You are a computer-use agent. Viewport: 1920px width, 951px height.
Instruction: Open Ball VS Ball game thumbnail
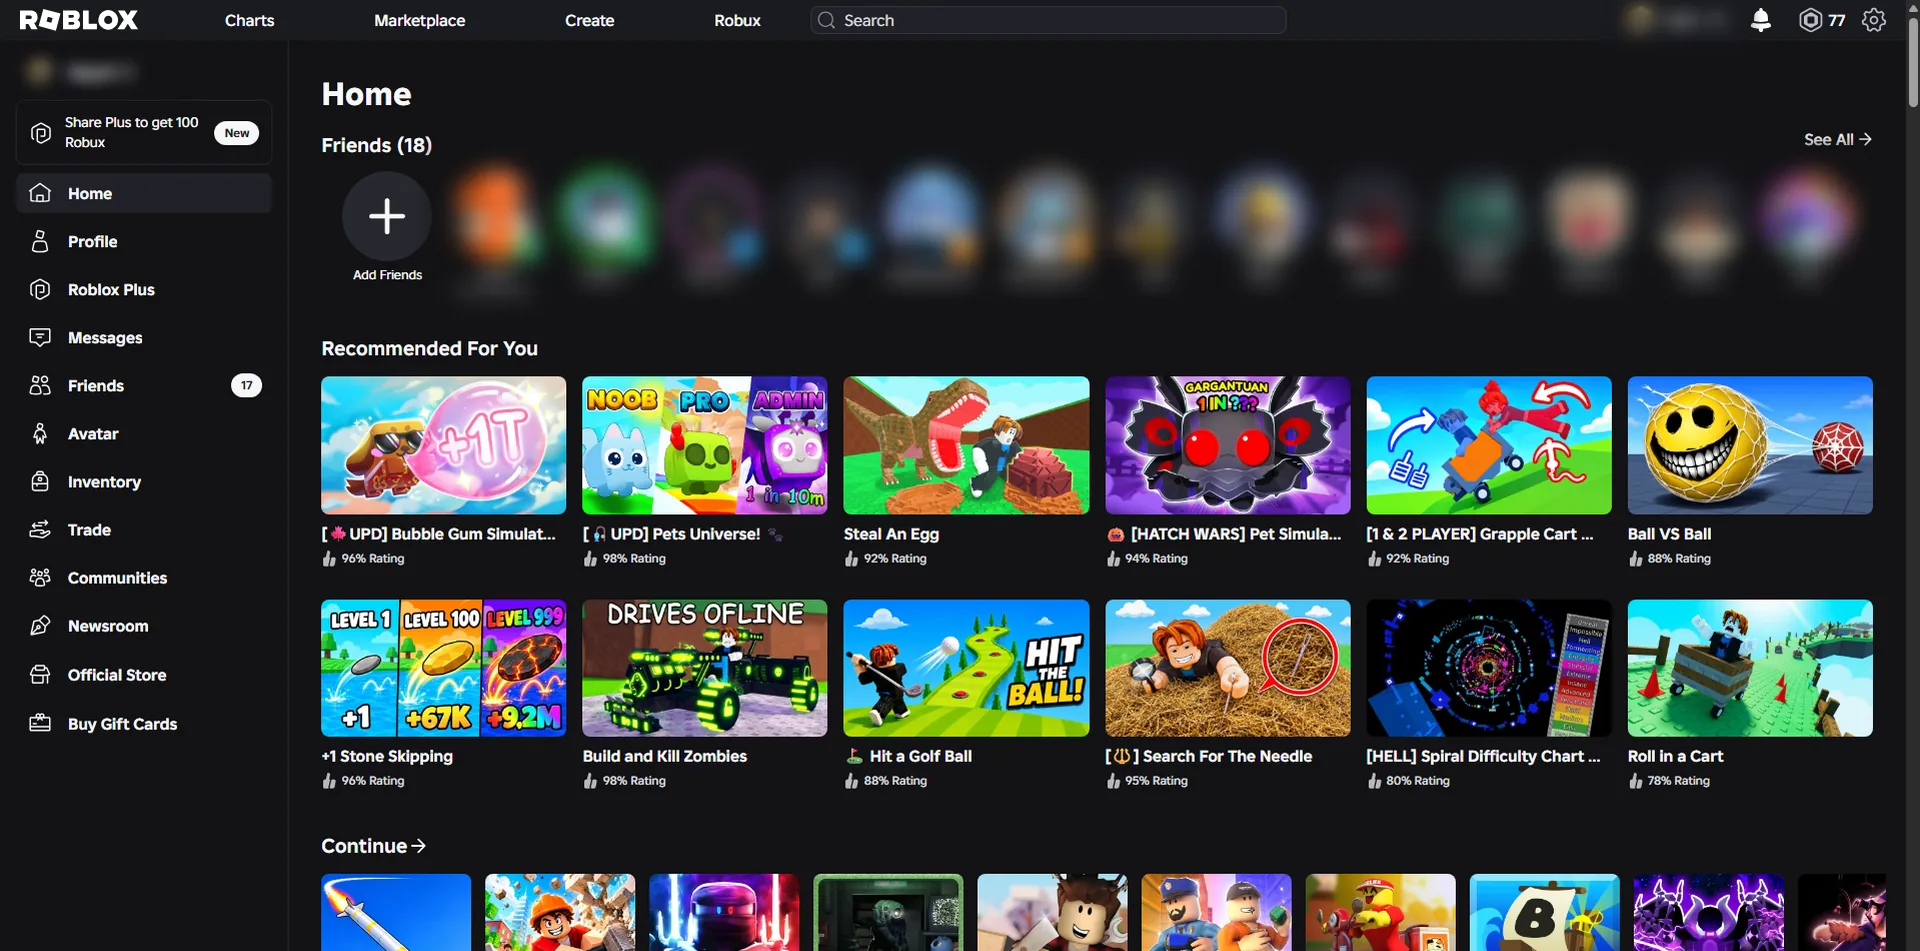[1750, 445]
